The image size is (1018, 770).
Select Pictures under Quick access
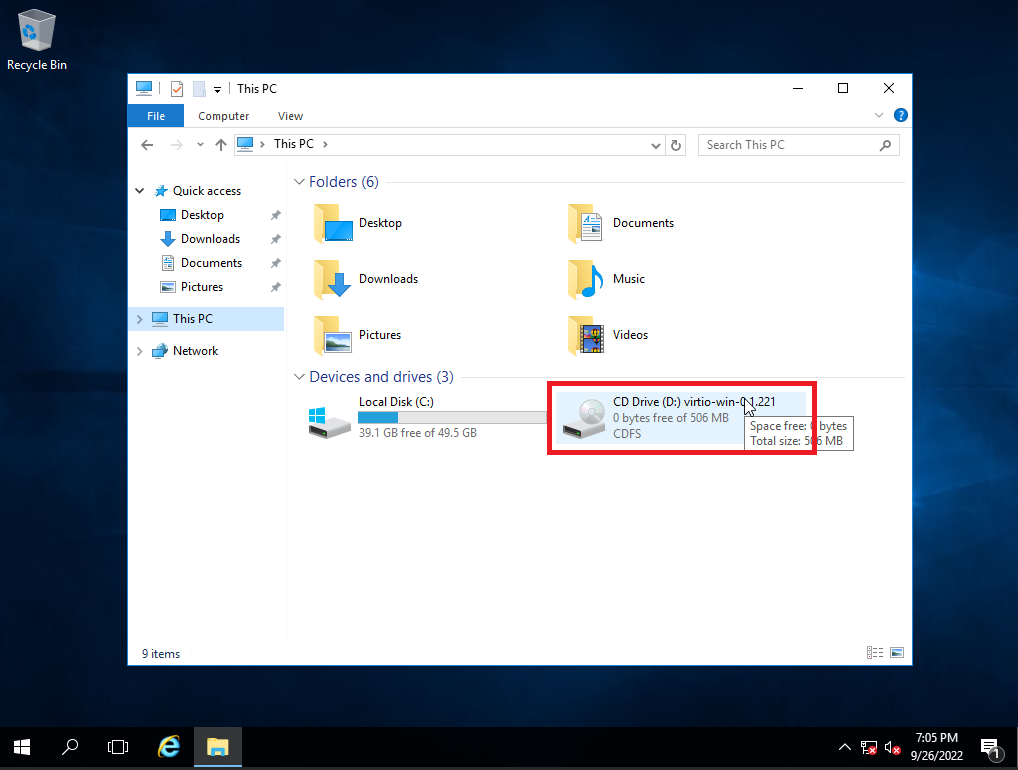(201, 287)
